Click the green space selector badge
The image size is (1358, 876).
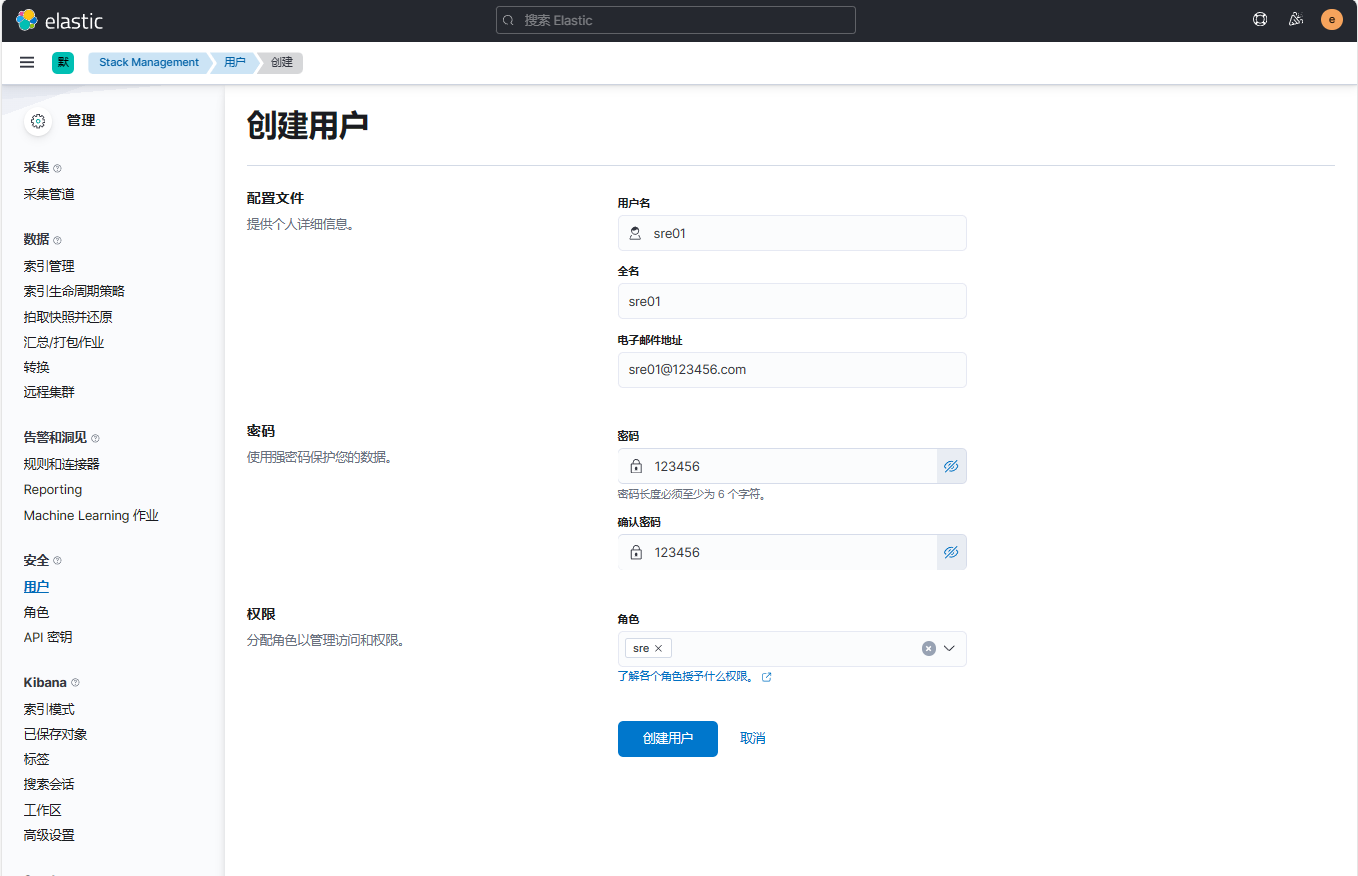coord(63,62)
